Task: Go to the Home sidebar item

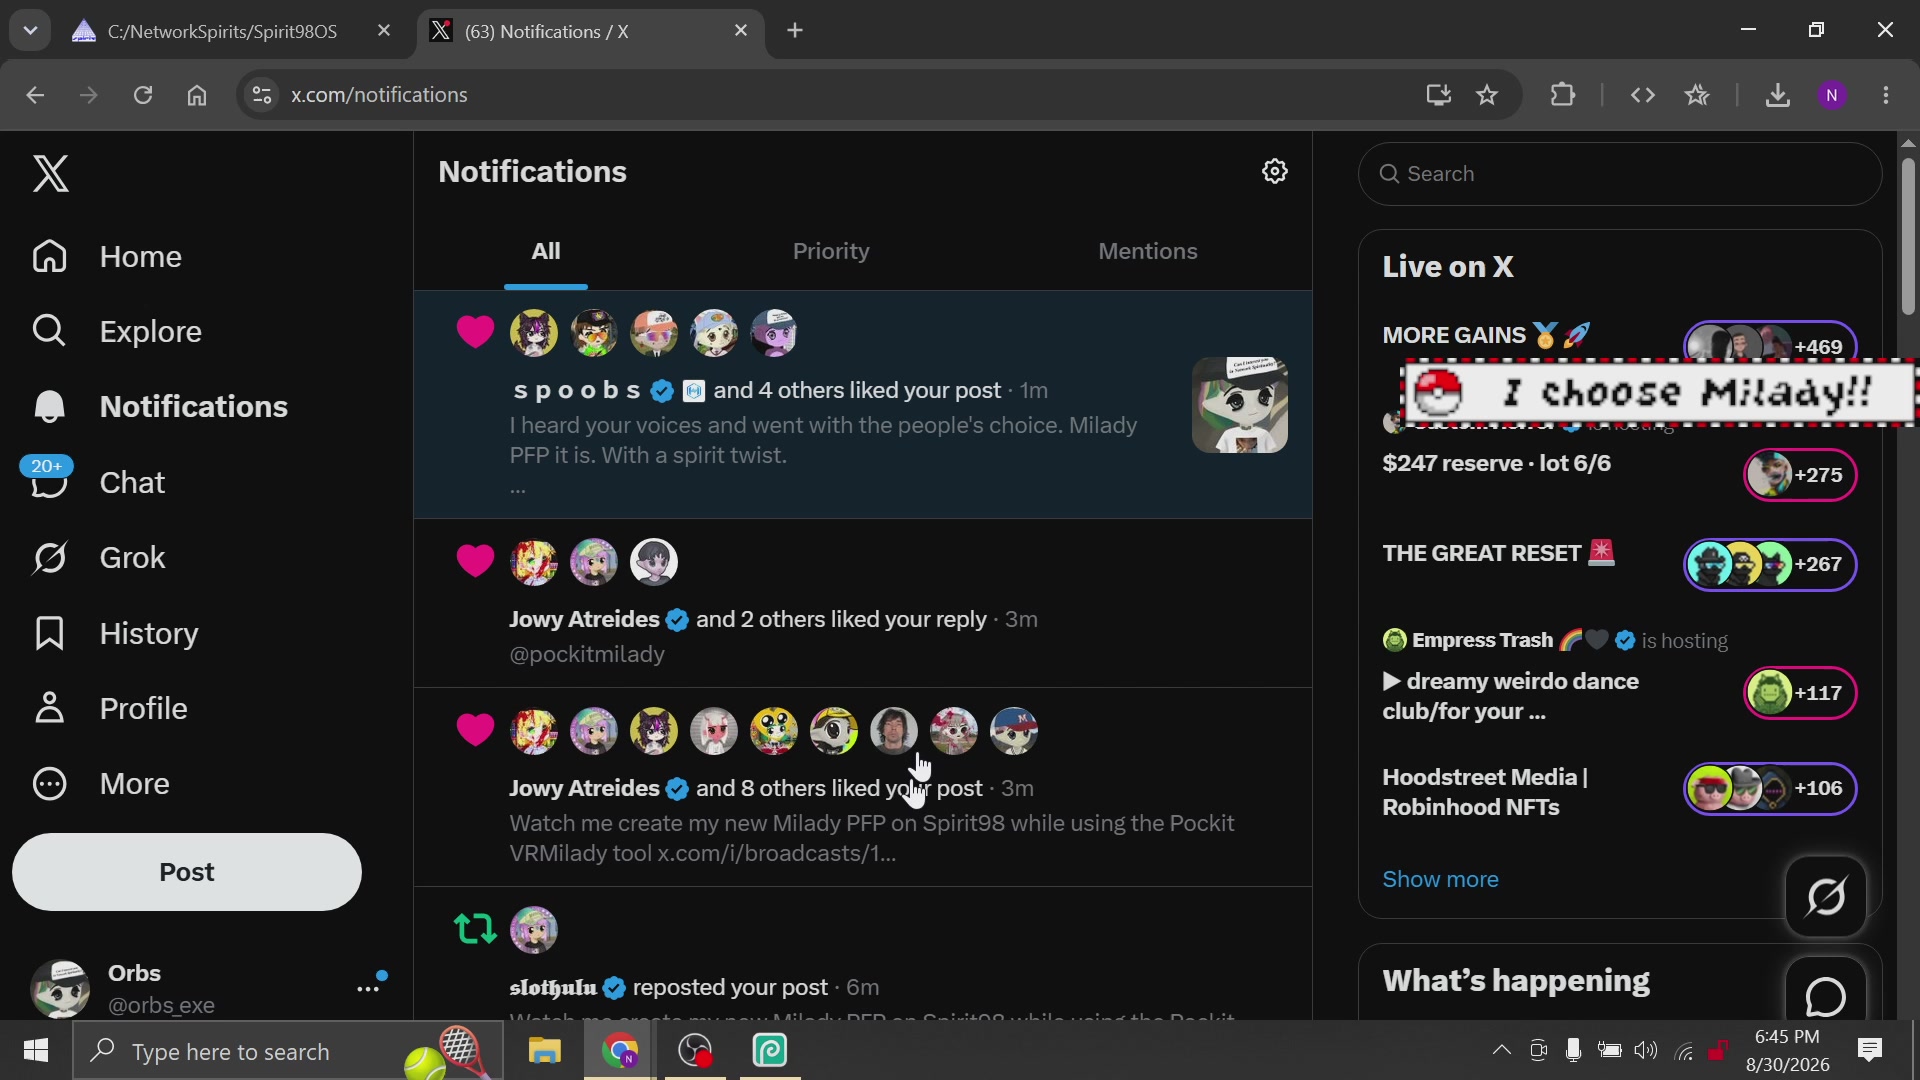Action: pyautogui.click(x=107, y=257)
